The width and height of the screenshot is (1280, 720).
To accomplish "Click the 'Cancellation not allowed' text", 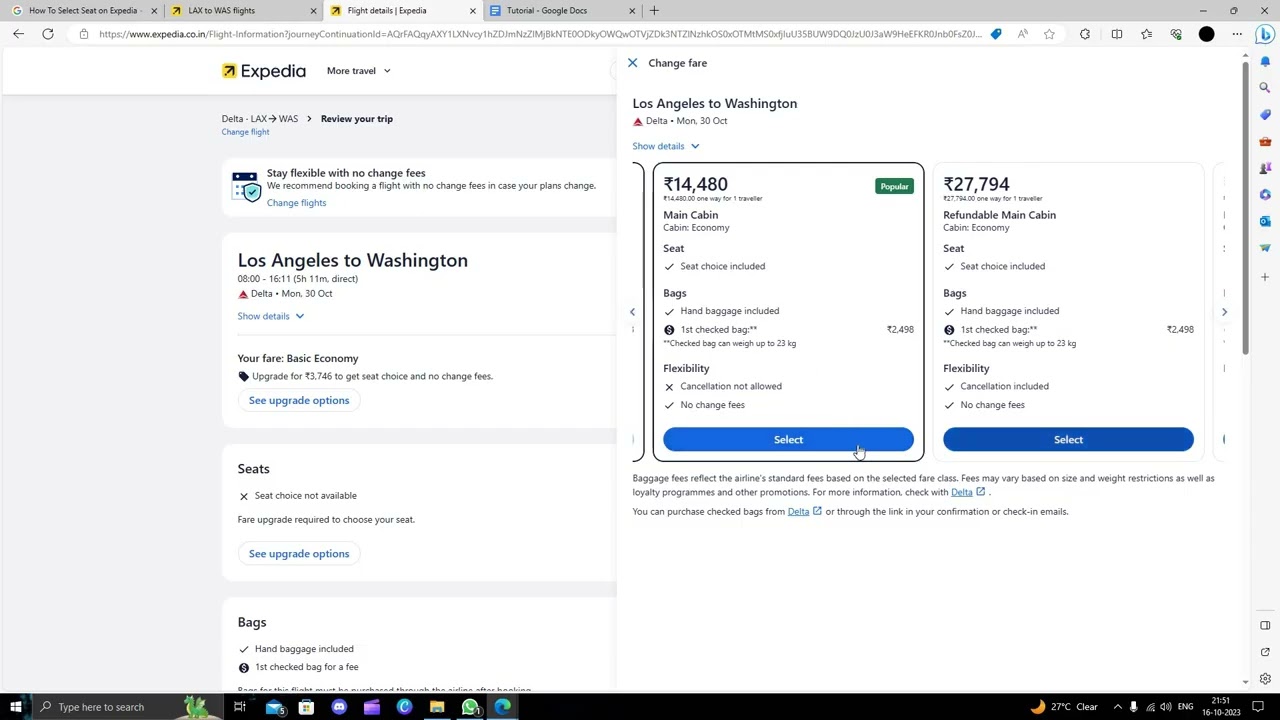I will click(x=731, y=386).
